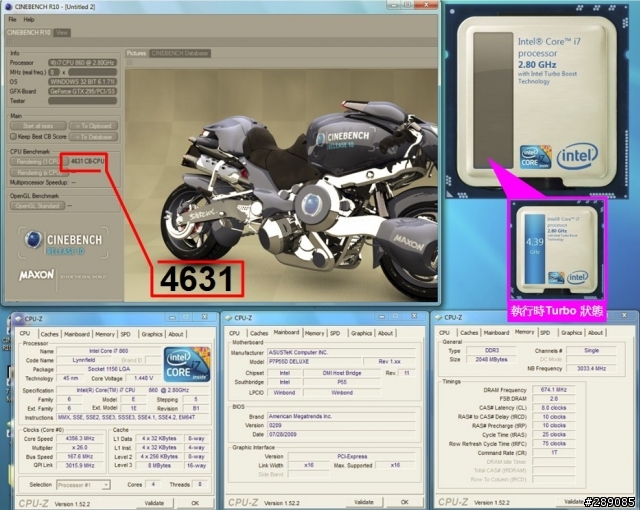This screenshot has width=640, height=510.
Task: Click OK in middle CPU-Z window
Action: click(404, 502)
